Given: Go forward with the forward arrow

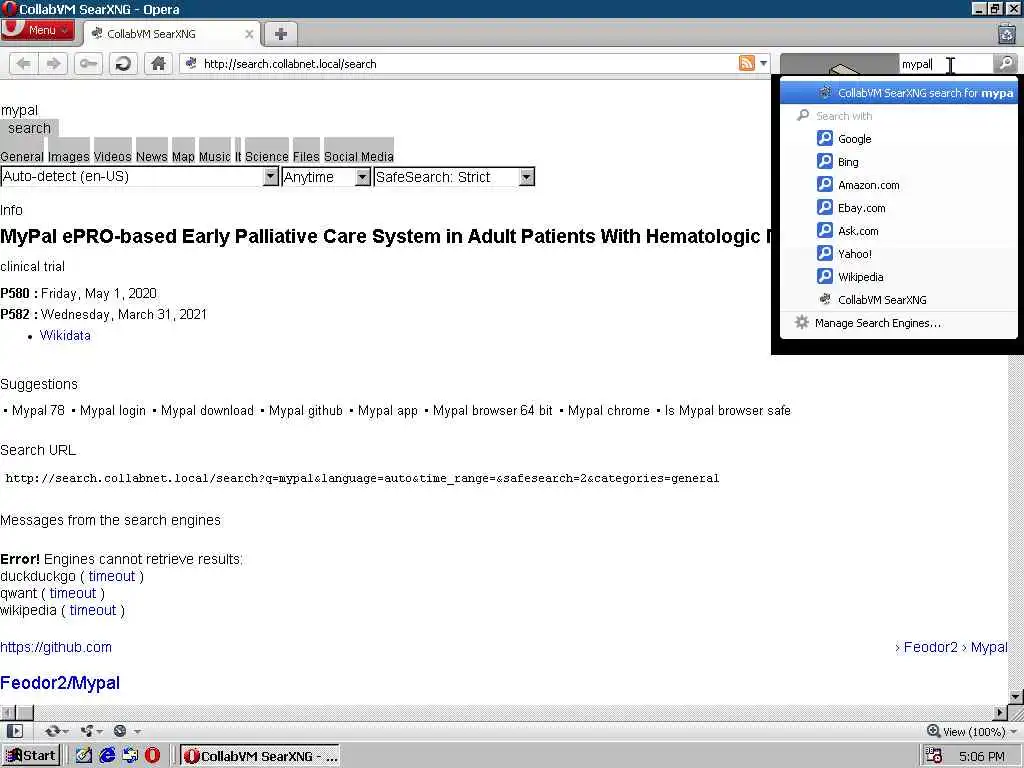Looking at the screenshot, I should click(53, 63).
